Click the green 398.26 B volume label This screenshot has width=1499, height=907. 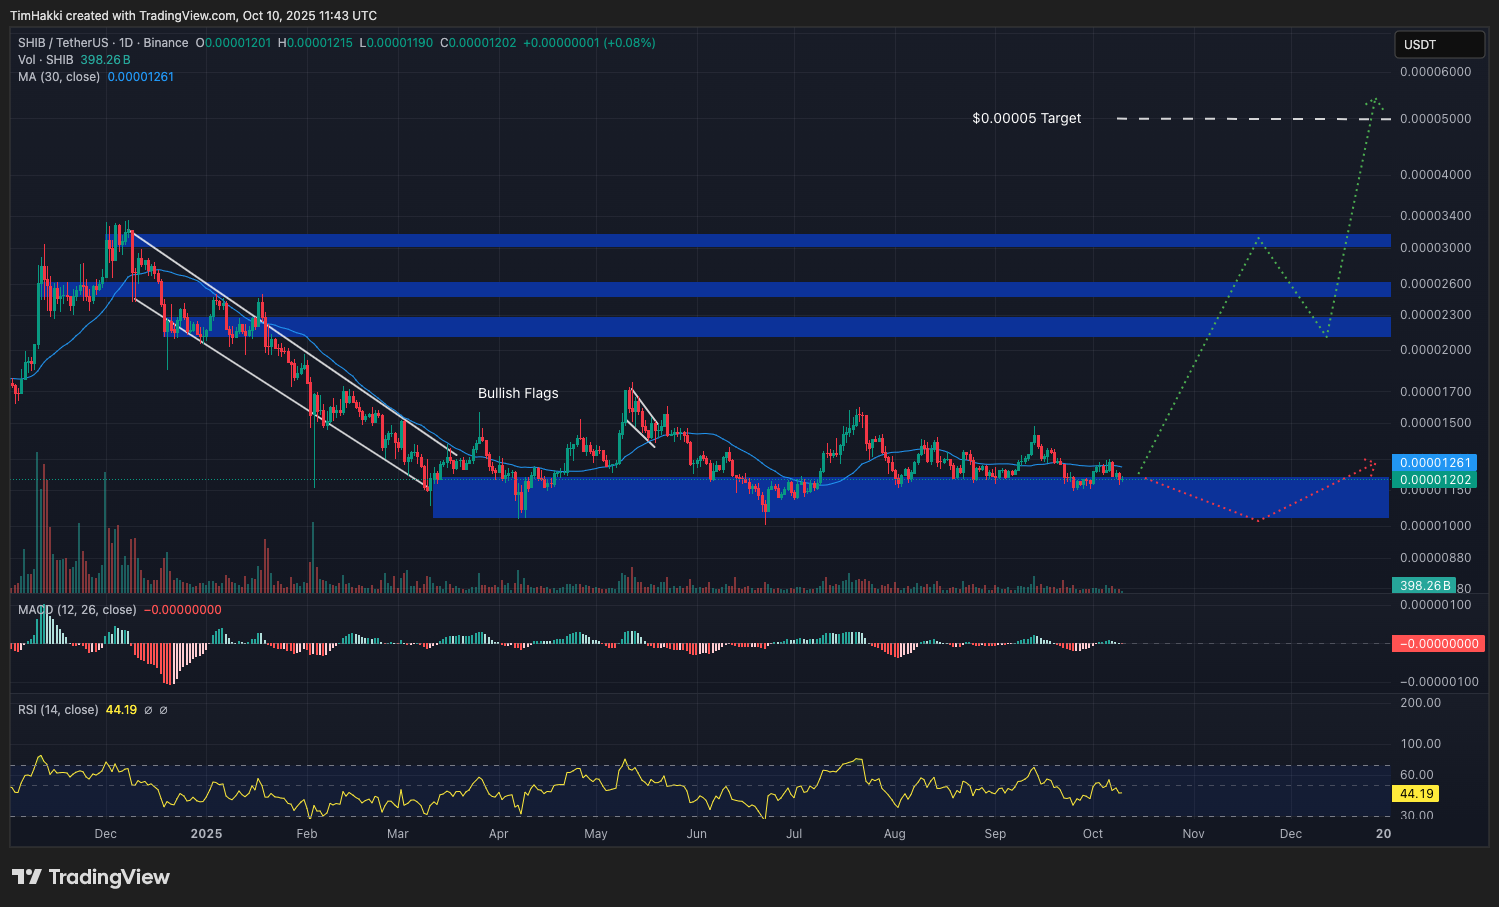[x=1424, y=585]
